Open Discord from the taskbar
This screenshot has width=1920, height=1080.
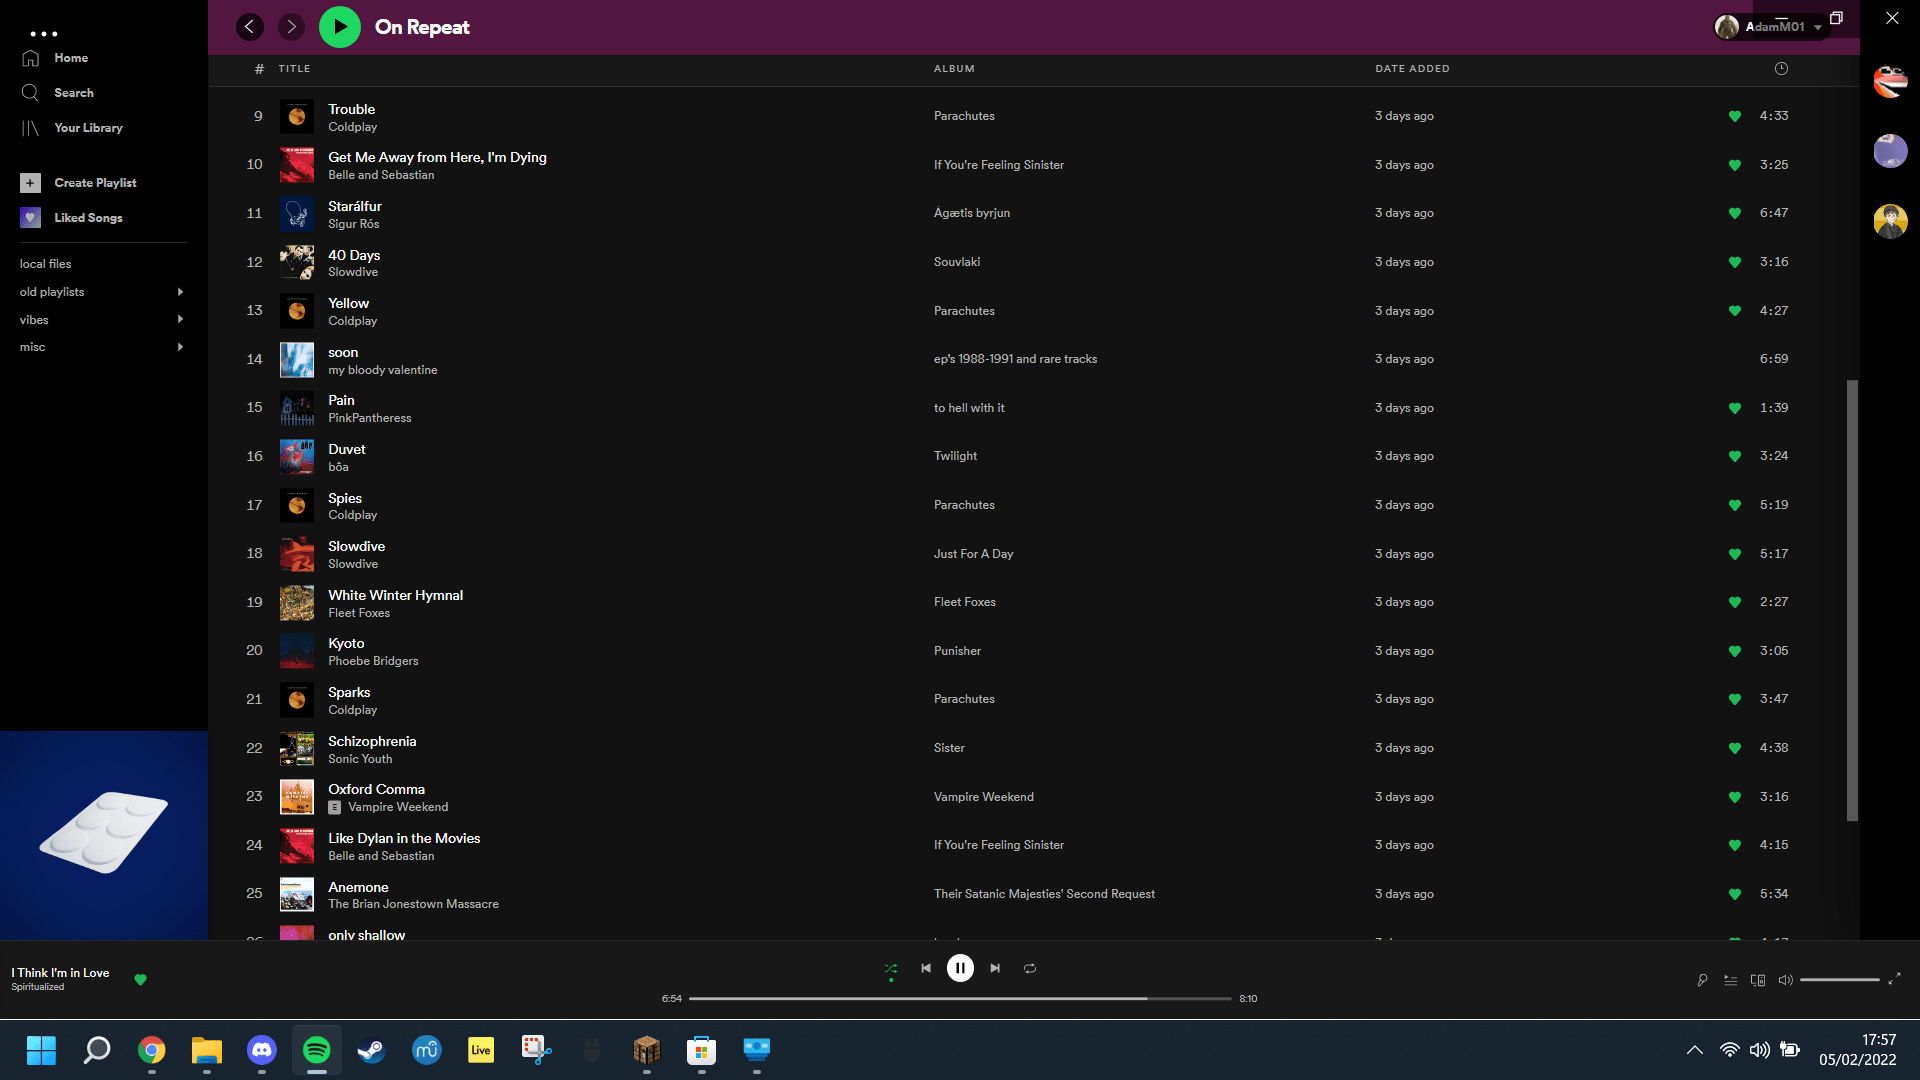[261, 1050]
